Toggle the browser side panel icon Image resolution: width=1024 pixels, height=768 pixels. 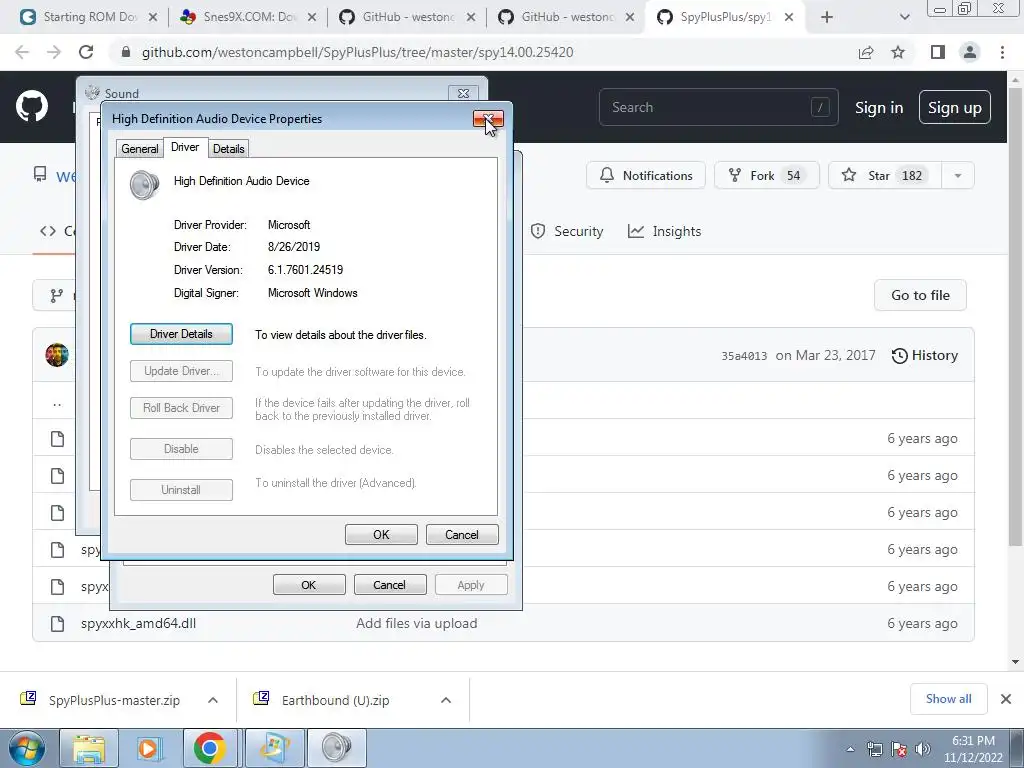tap(938, 52)
